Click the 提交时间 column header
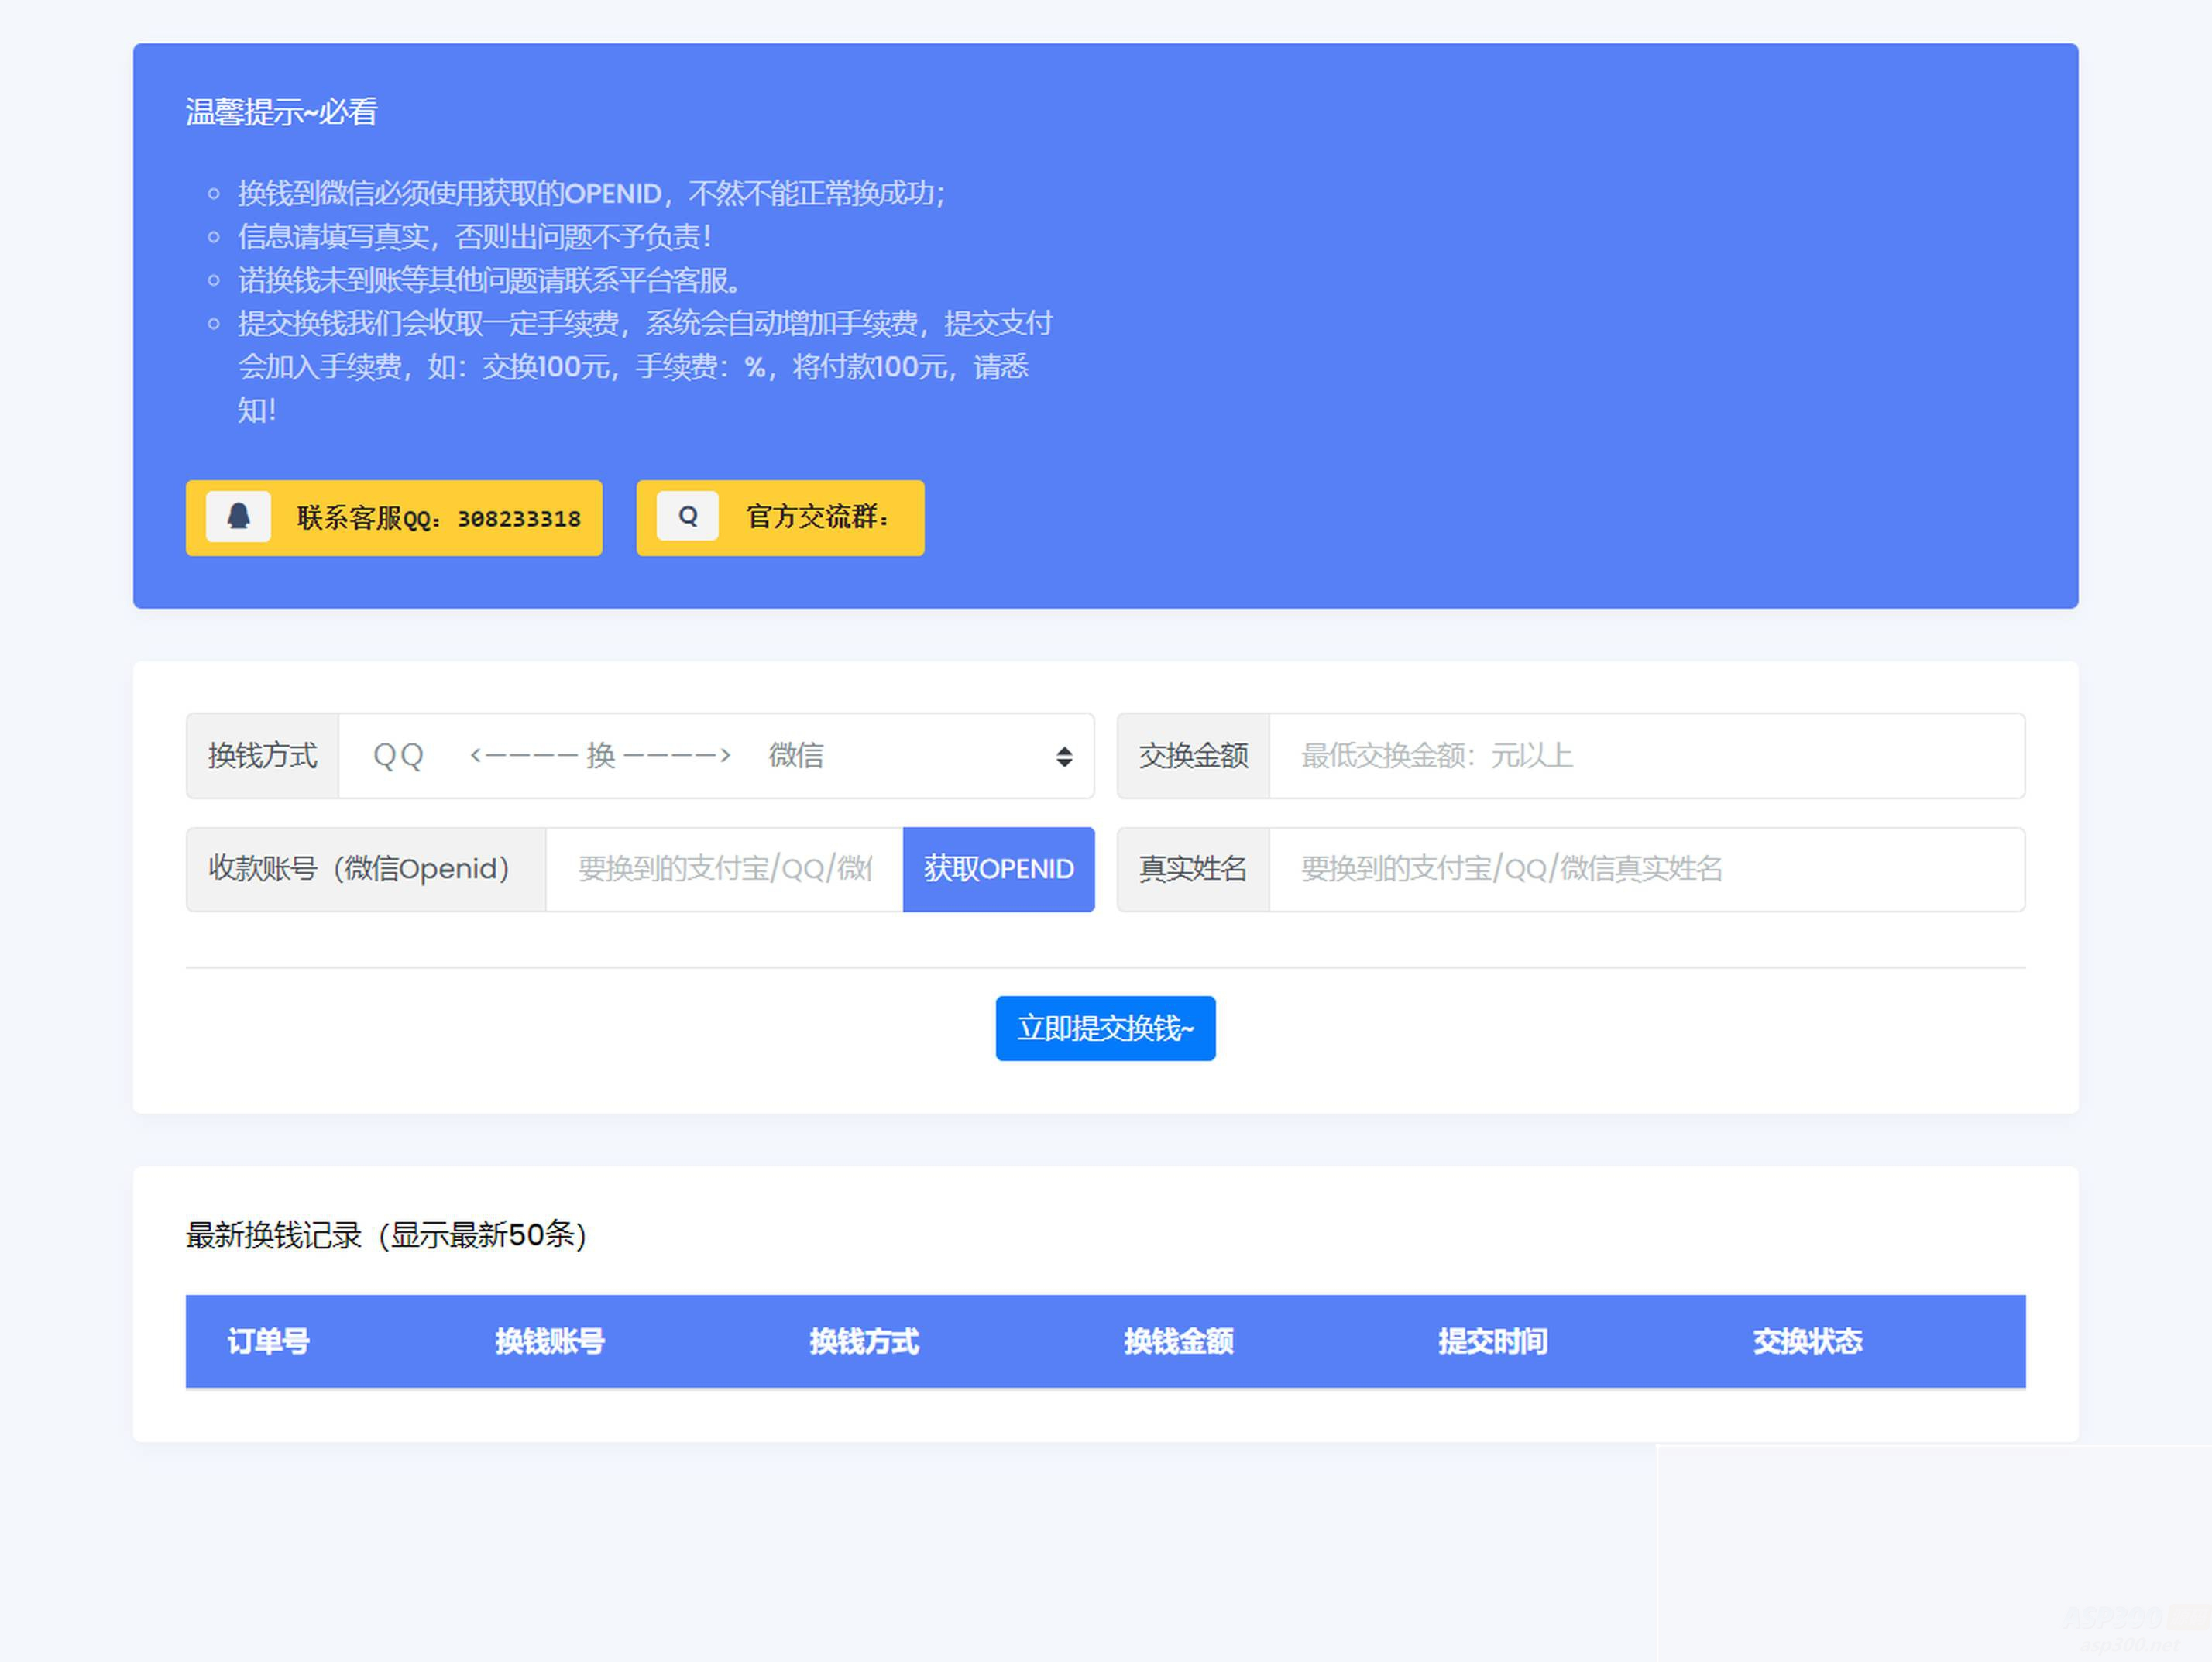 (1492, 1342)
